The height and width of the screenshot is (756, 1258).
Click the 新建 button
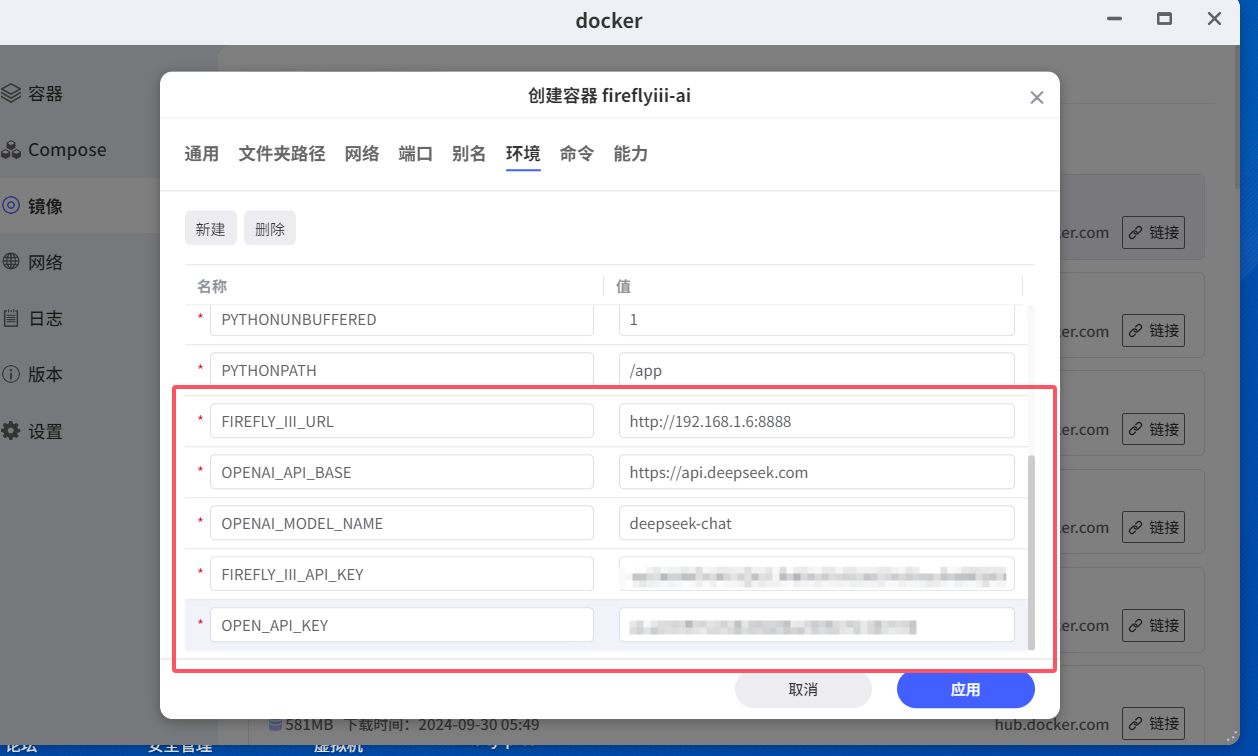210,228
